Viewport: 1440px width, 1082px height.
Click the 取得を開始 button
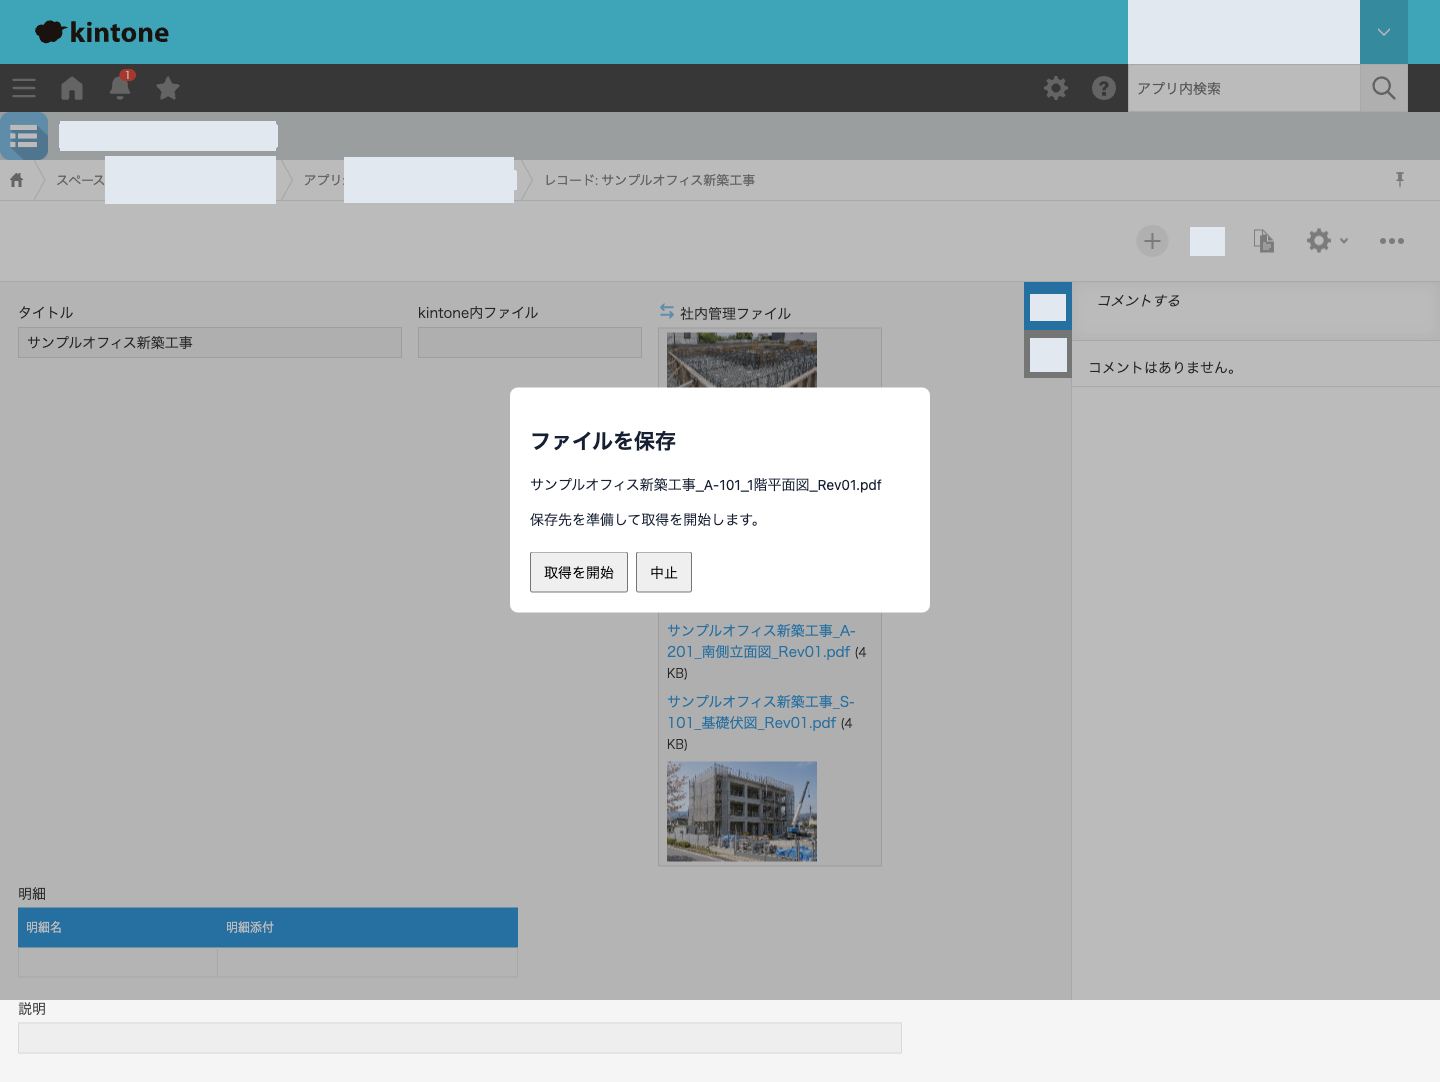pos(579,572)
